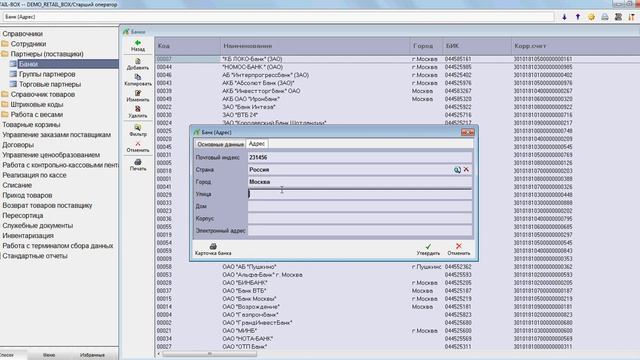Click the yellow star icon in top toolbar
Screen dimensions: 640x360
(591, 17)
